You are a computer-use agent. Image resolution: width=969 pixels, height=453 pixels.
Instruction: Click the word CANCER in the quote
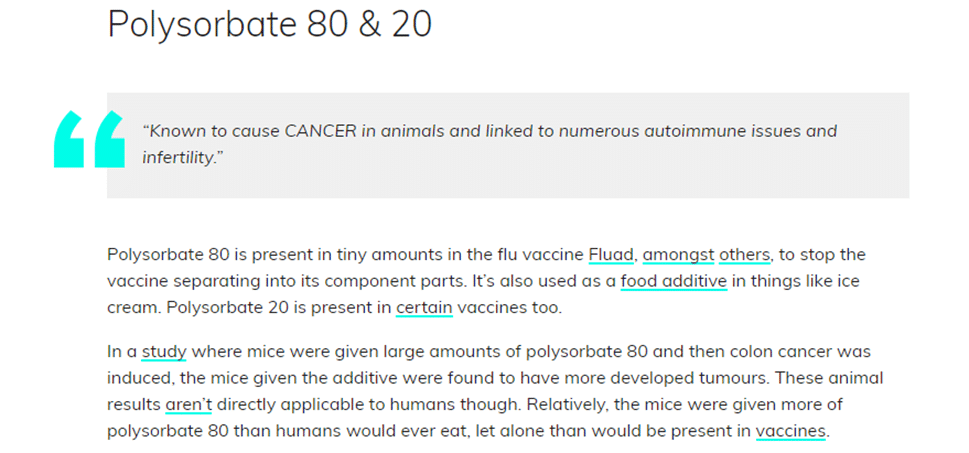tap(321, 131)
